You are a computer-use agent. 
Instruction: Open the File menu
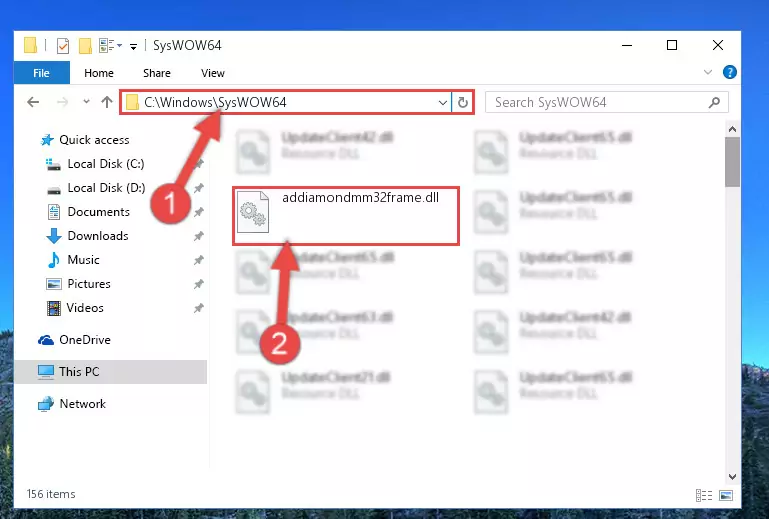[x=41, y=73]
